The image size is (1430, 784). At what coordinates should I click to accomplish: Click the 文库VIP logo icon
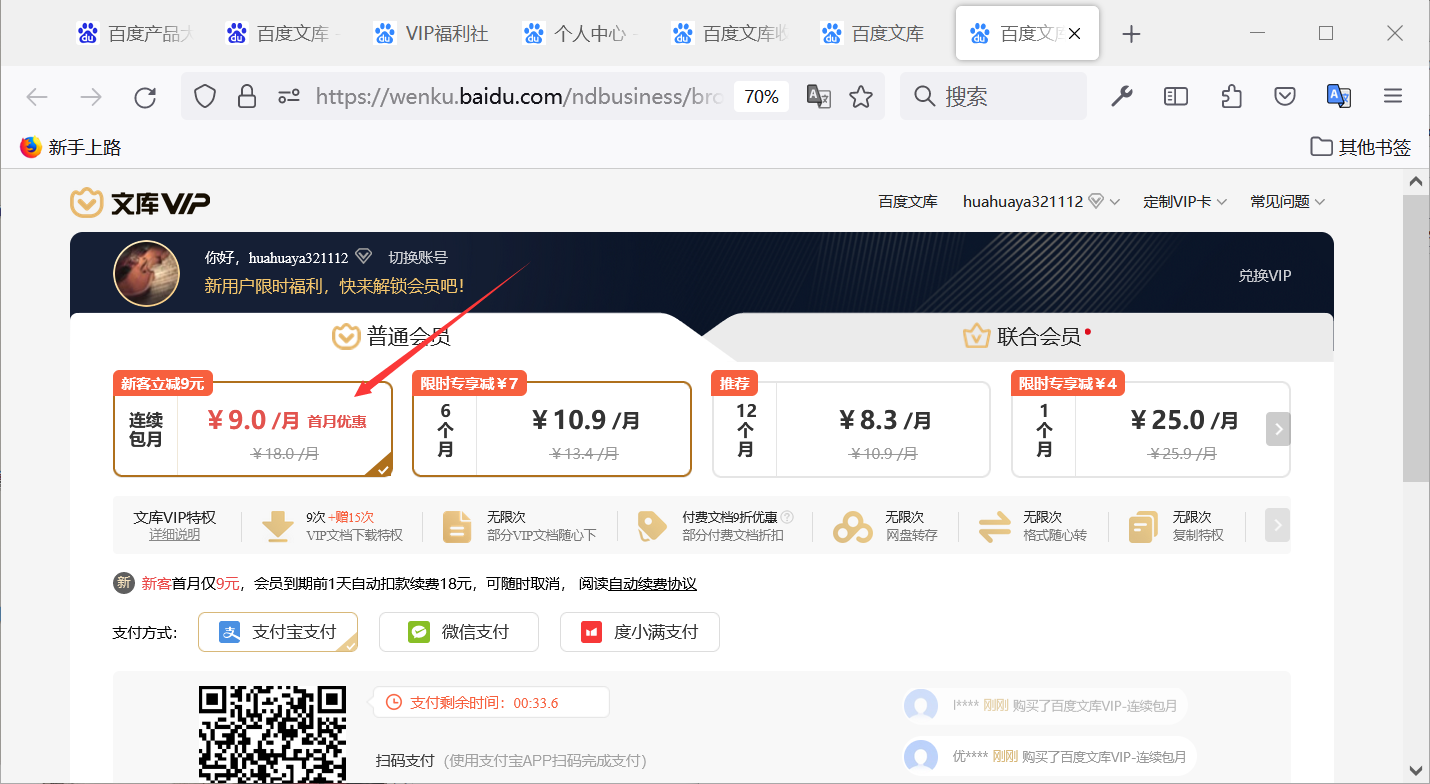[86, 201]
